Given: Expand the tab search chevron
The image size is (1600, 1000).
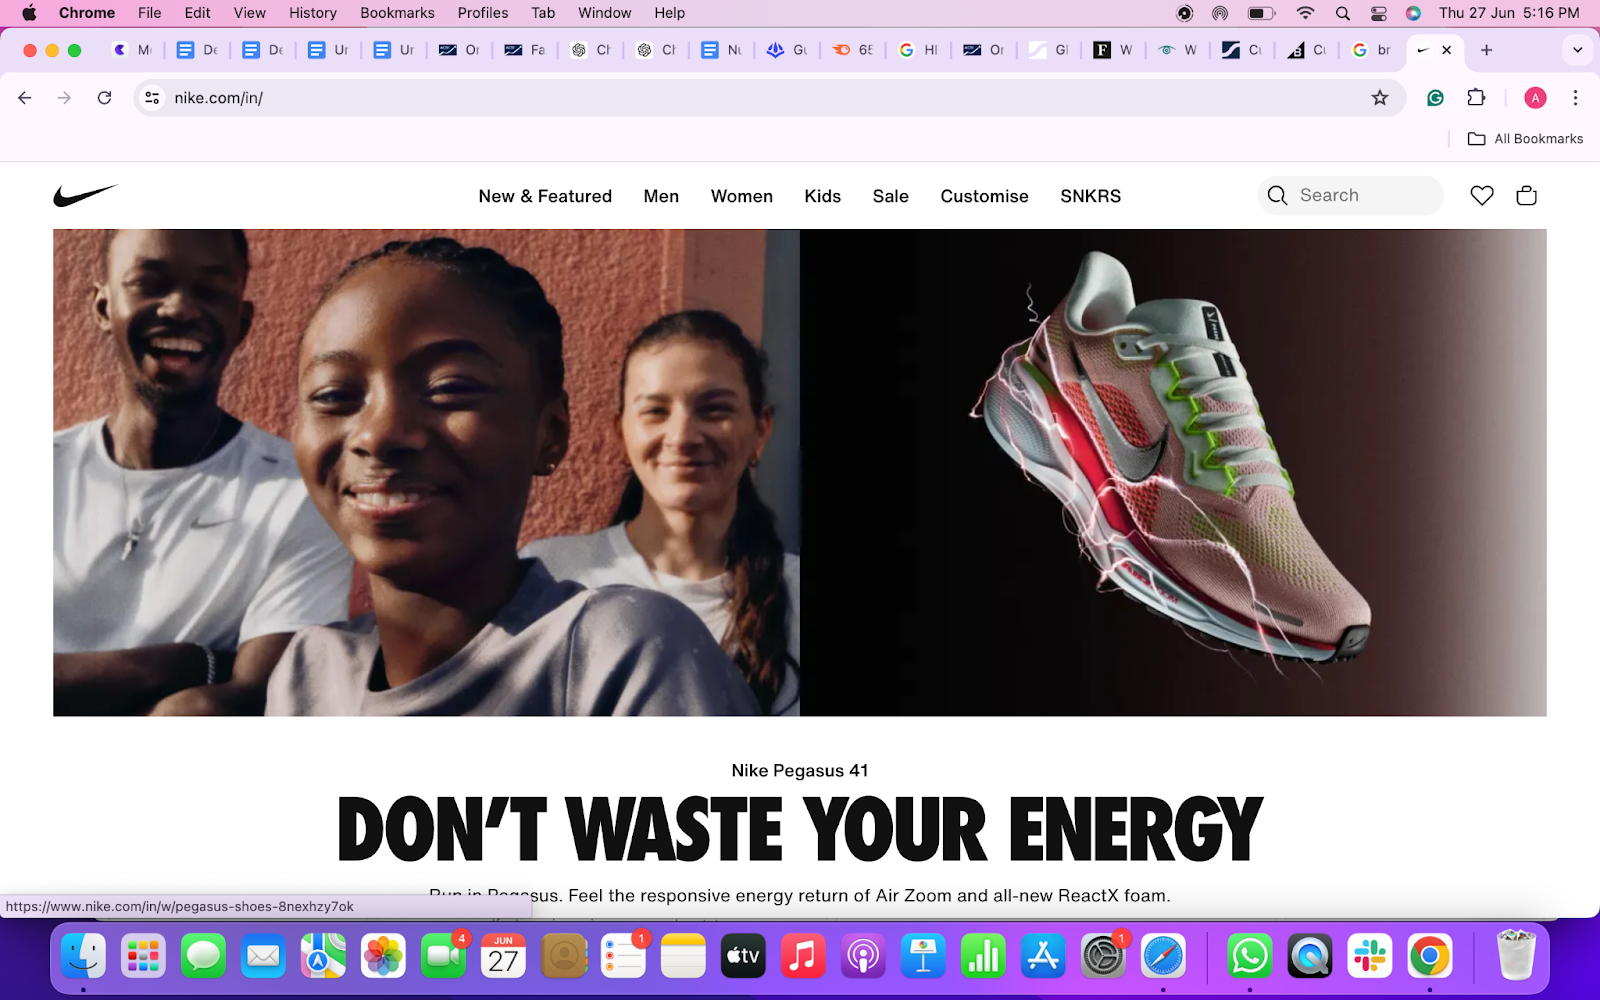Looking at the screenshot, I should (1577, 50).
